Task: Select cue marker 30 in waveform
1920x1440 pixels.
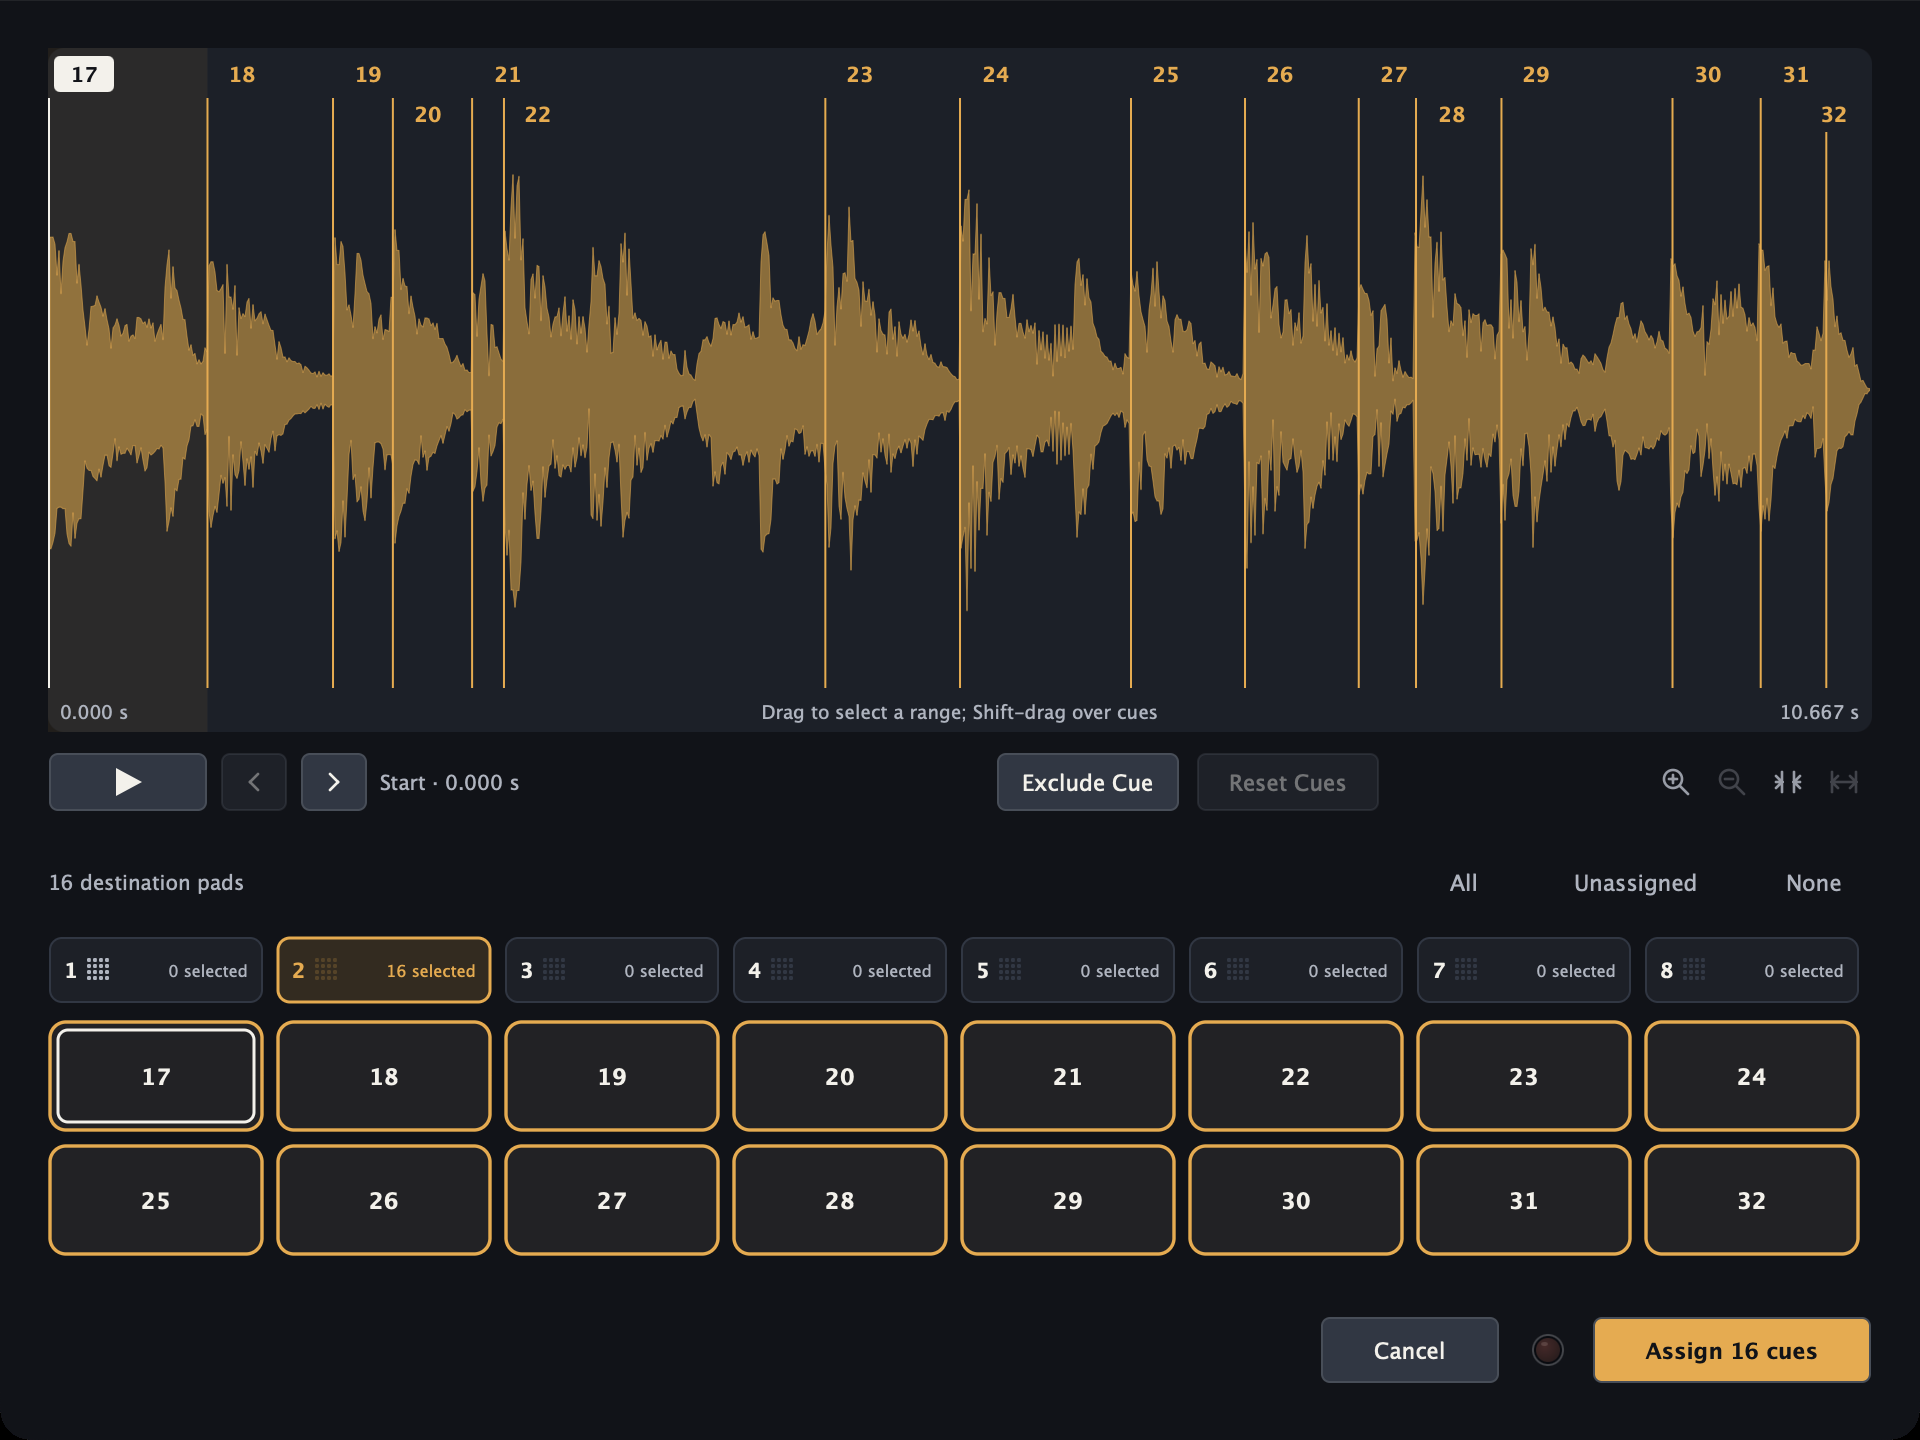Action: (x=1708, y=74)
